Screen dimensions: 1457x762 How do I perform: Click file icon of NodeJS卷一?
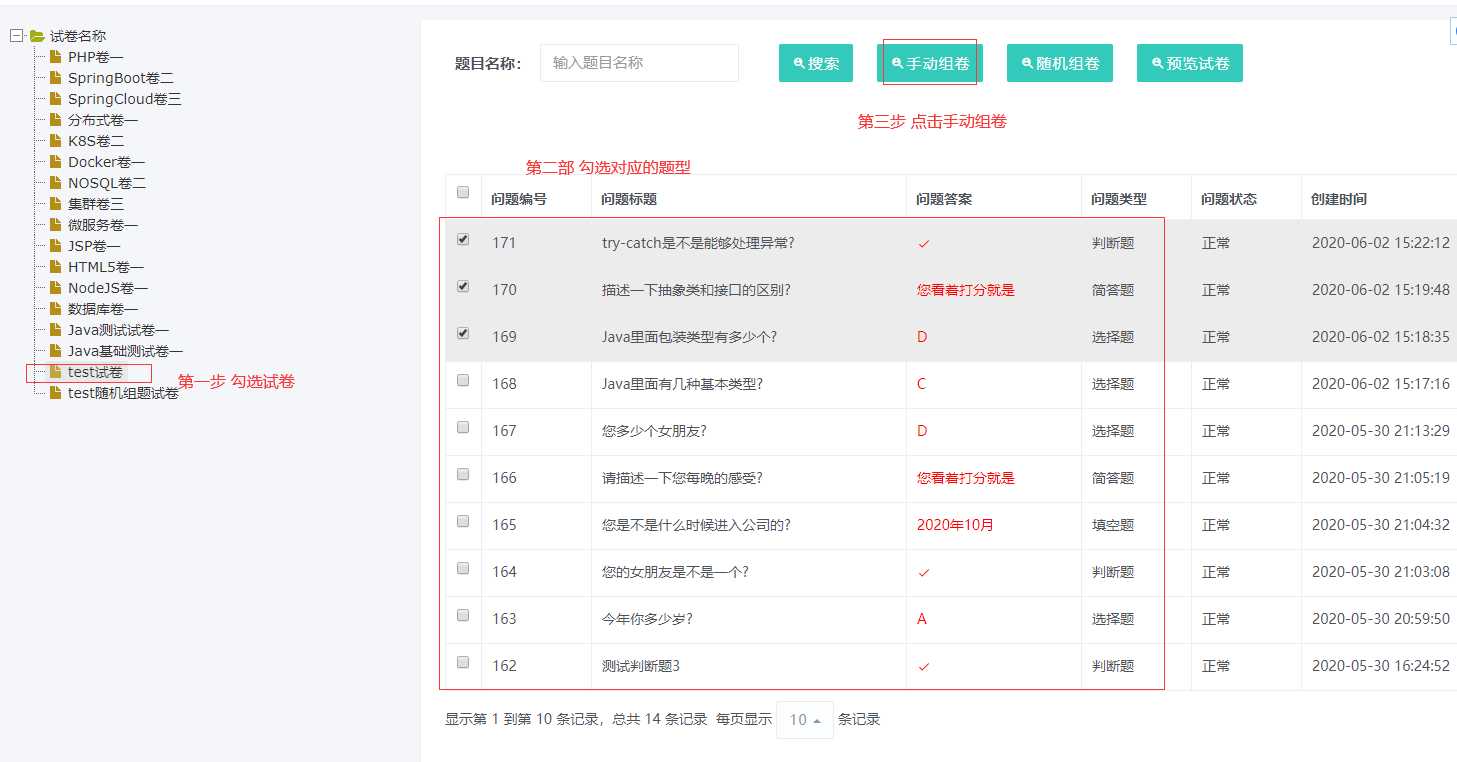click(x=56, y=288)
